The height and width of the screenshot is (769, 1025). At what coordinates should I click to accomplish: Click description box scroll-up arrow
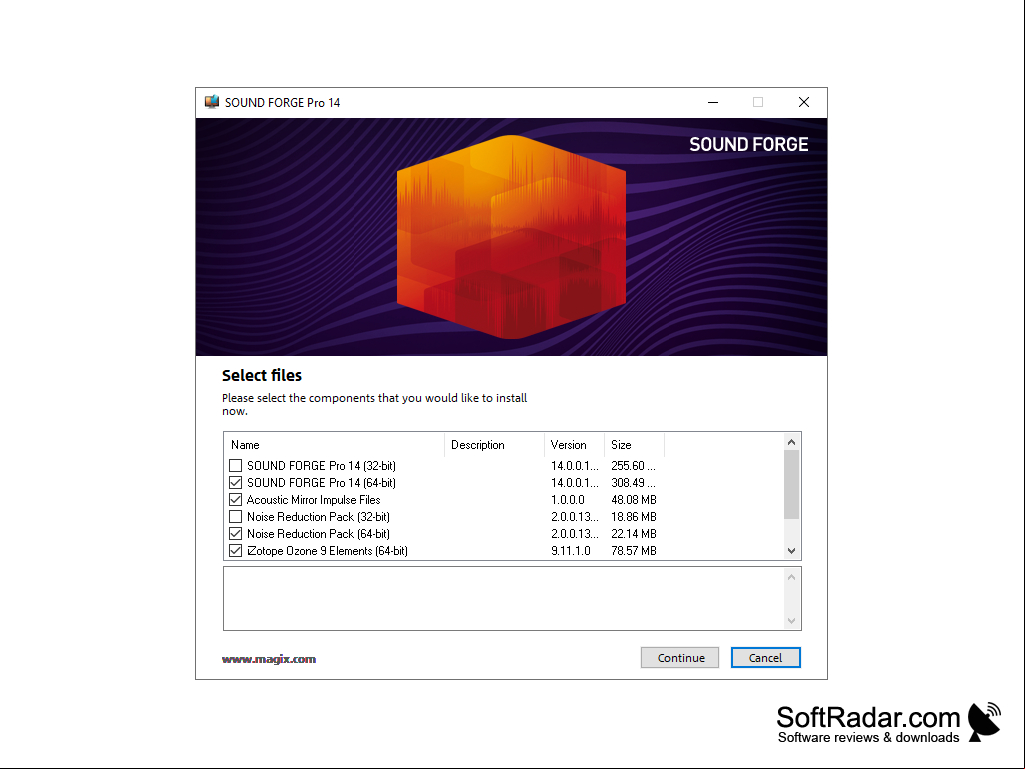[x=792, y=577]
